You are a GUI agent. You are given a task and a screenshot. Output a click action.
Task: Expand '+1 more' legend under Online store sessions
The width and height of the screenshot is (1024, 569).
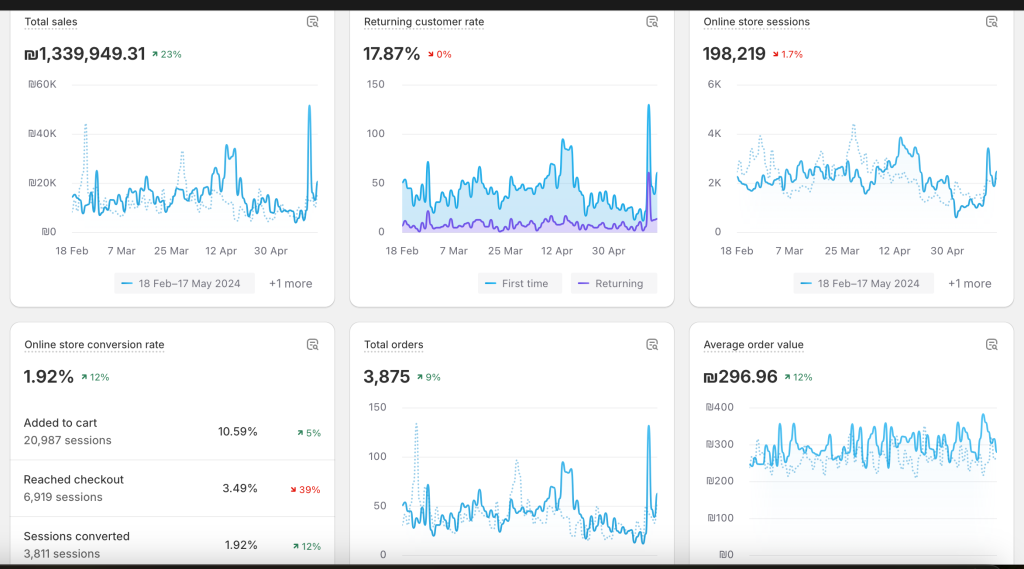click(x=969, y=284)
